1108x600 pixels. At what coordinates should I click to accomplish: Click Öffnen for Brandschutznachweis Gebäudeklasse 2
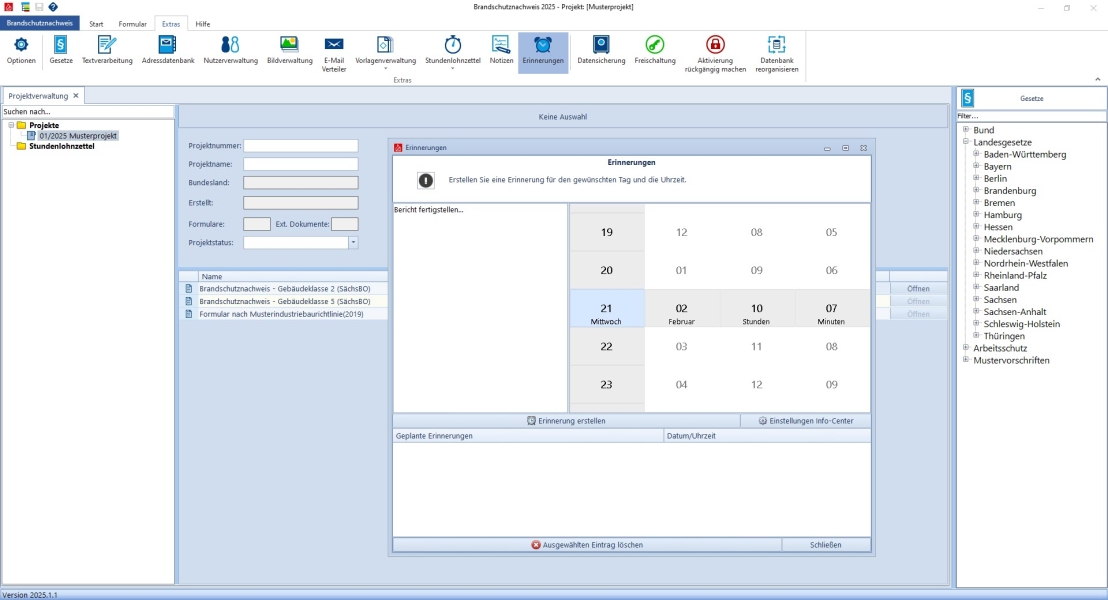tap(918, 288)
